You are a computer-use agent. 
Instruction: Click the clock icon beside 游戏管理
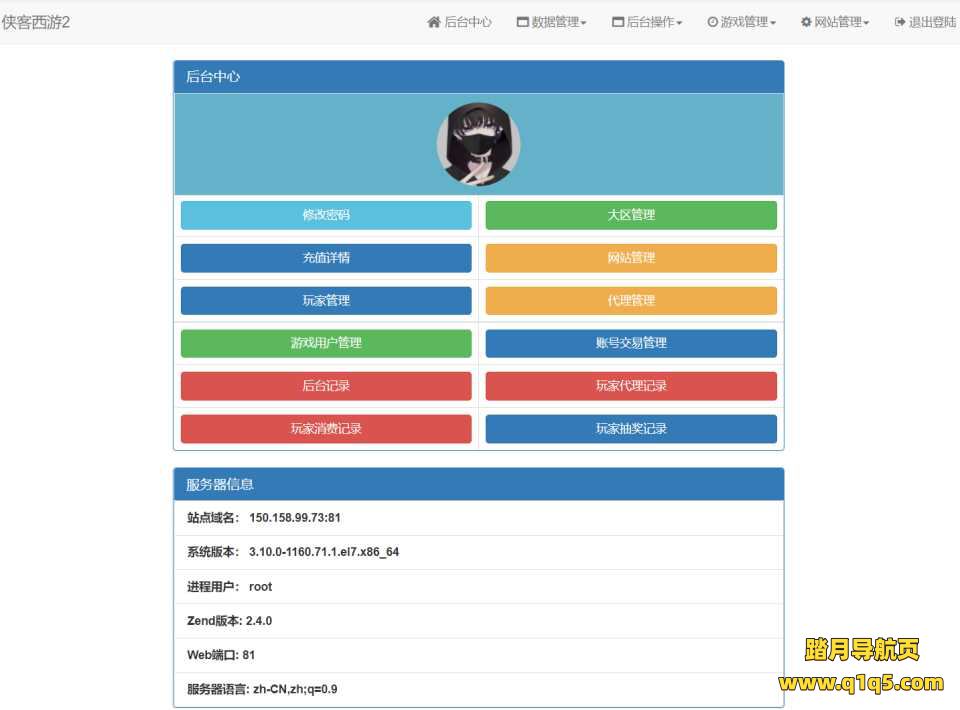click(x=712, y=21)
